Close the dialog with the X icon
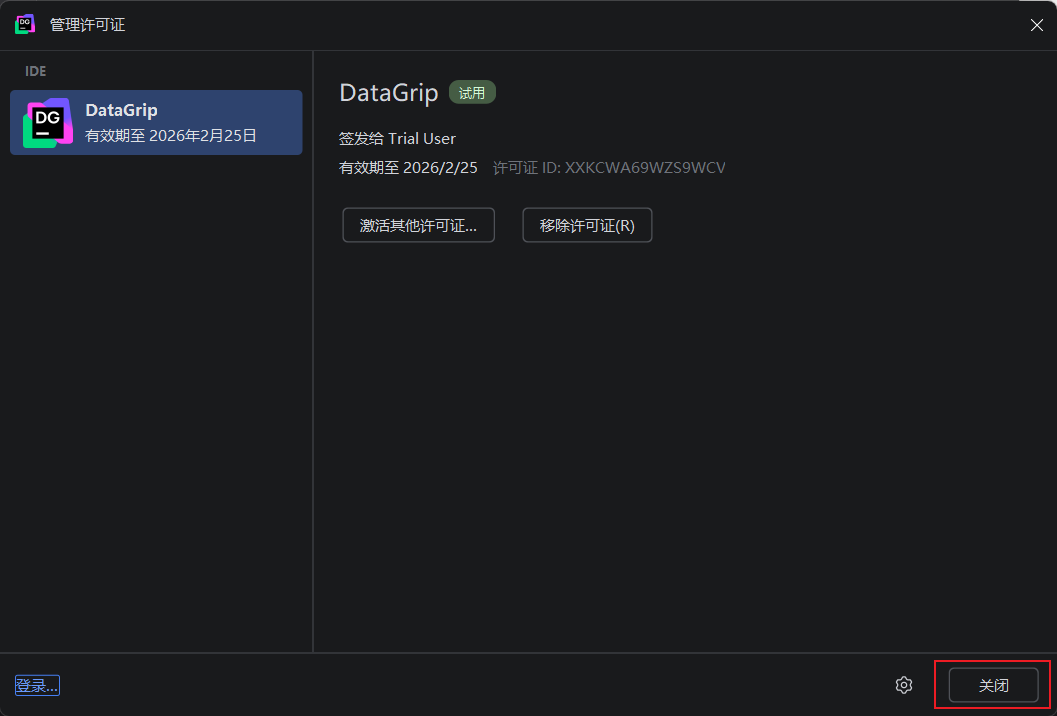 point(1036,26)
